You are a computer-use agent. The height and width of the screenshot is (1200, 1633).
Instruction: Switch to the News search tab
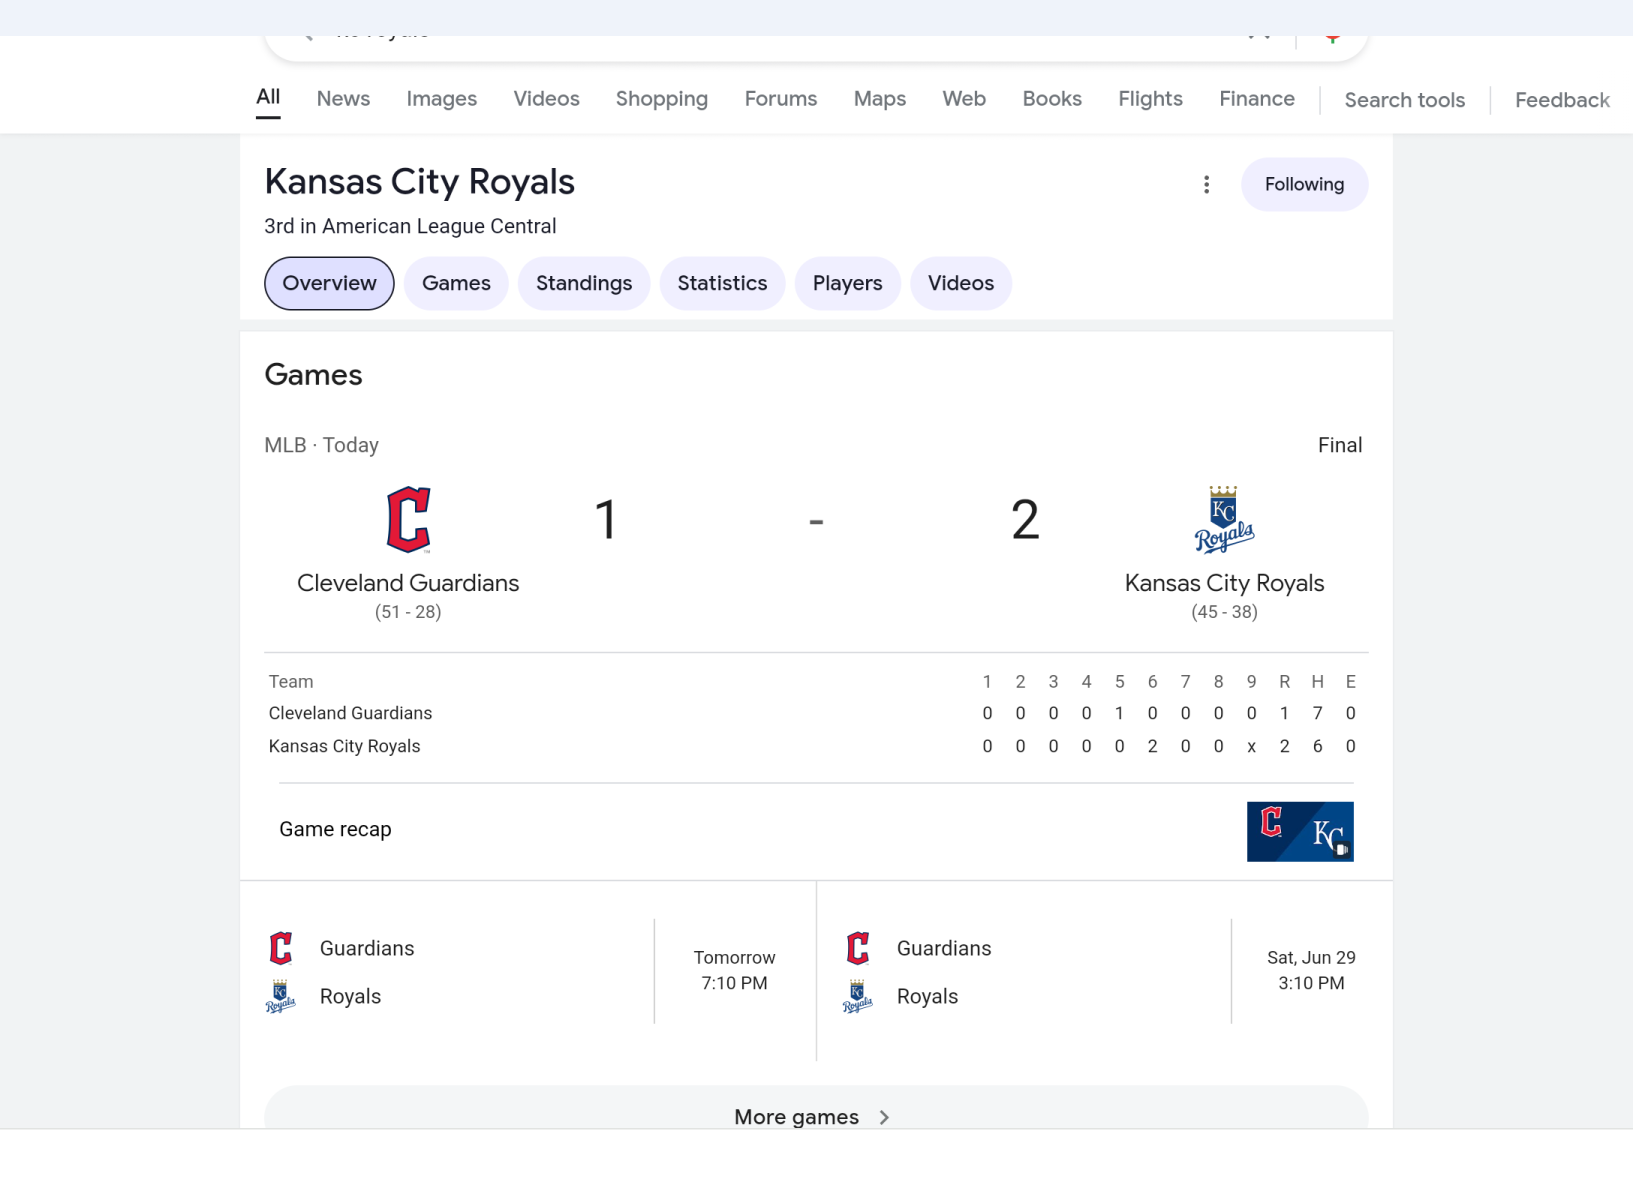(x=343, y=98)
